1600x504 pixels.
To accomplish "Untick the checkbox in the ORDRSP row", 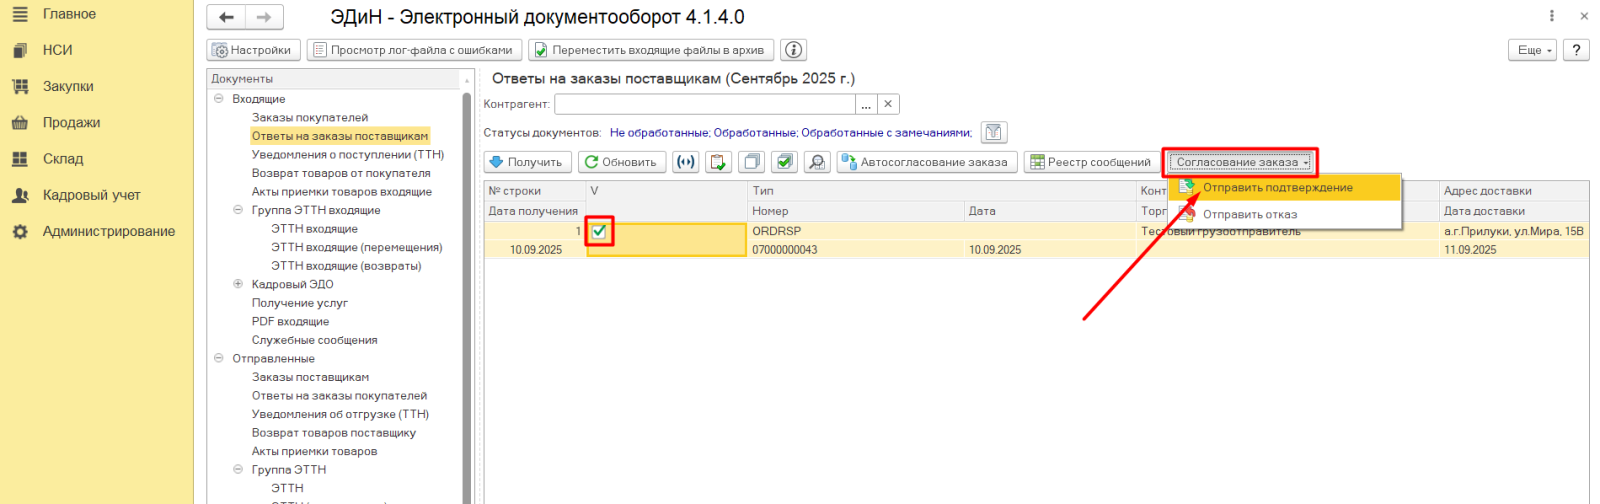I will coord(599,231).
